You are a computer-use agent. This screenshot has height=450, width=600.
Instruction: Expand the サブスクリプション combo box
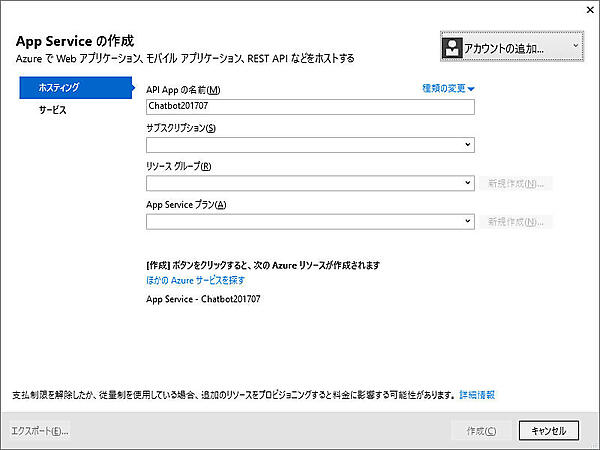tap(310, 145)
